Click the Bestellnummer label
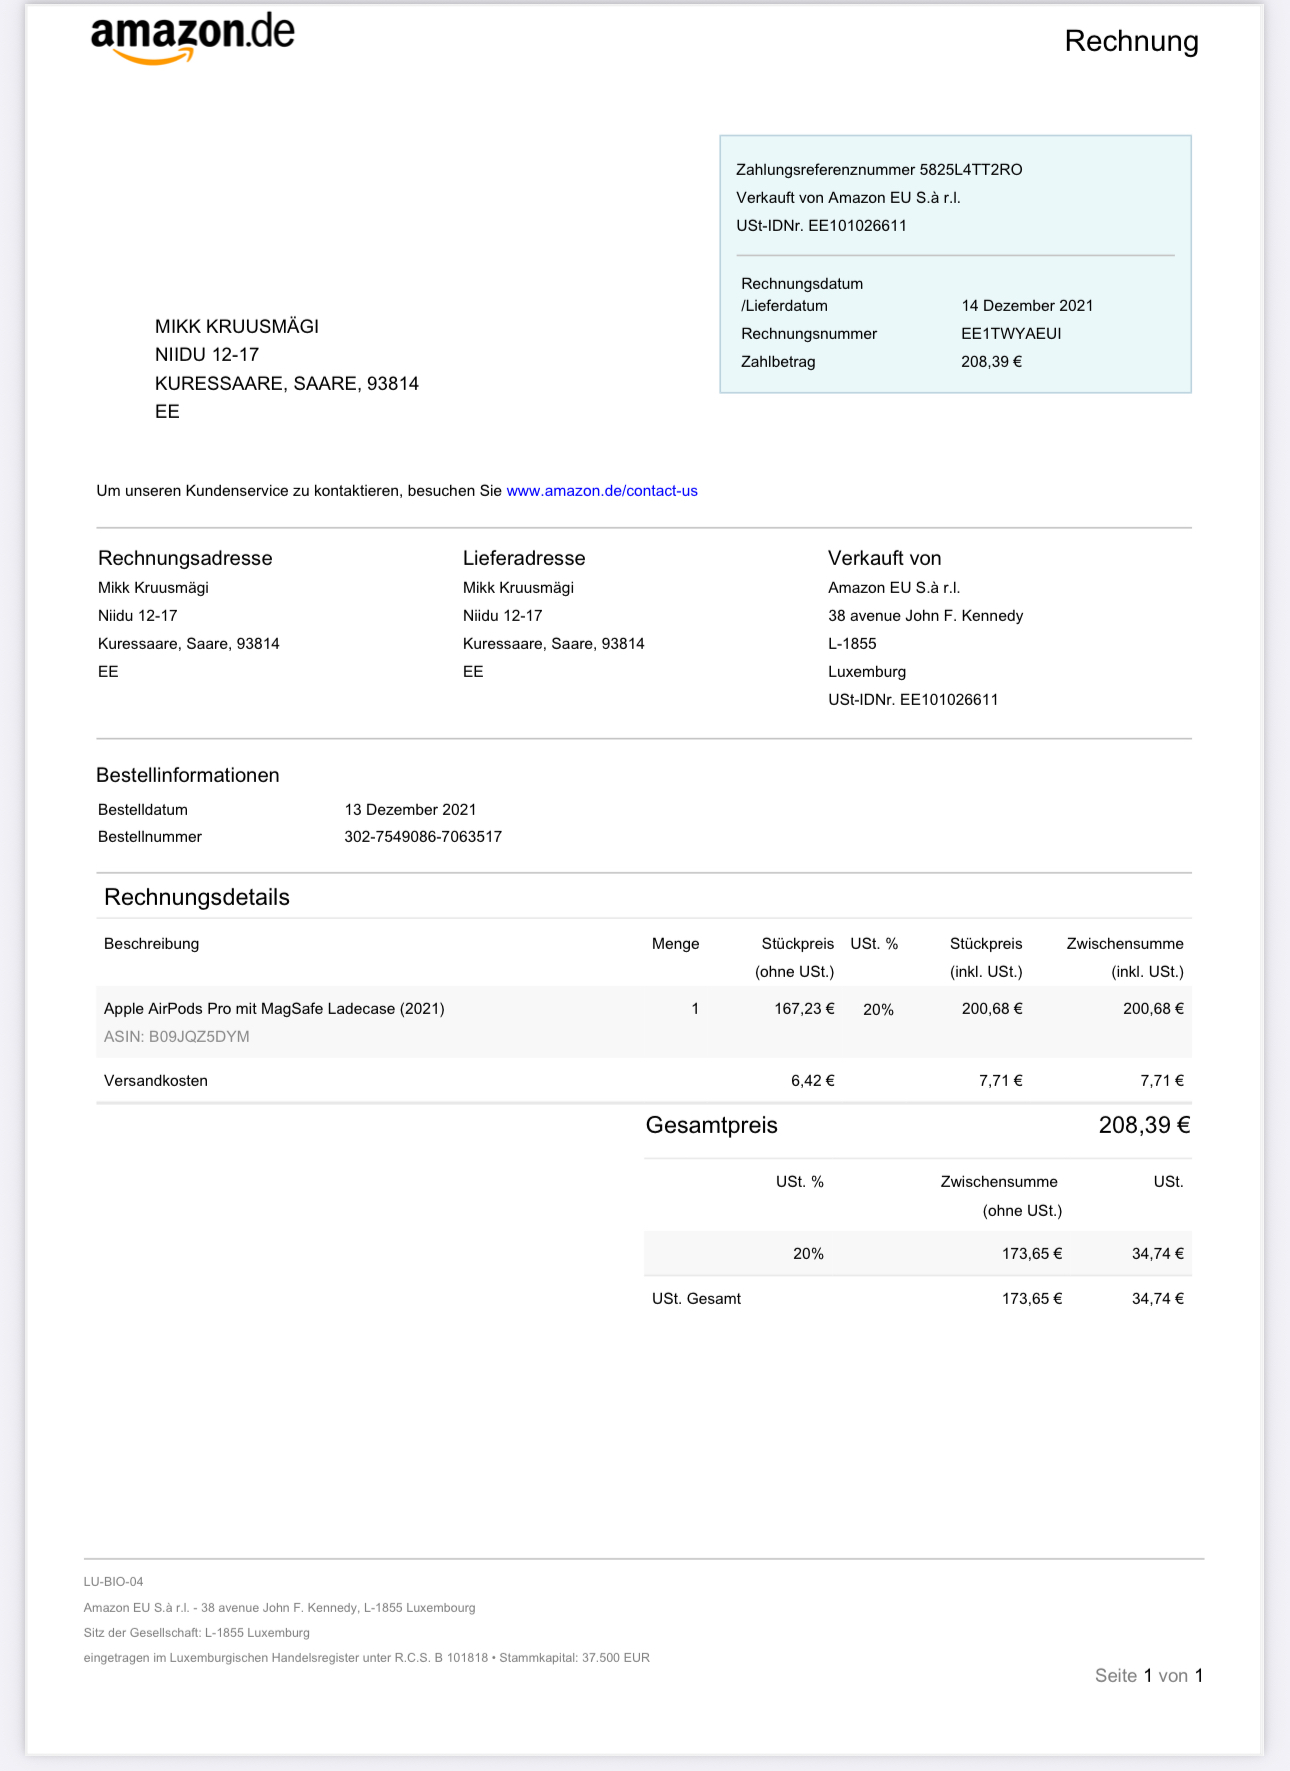This screenshot has height=1771, width=1290. [x=150, y=837]
